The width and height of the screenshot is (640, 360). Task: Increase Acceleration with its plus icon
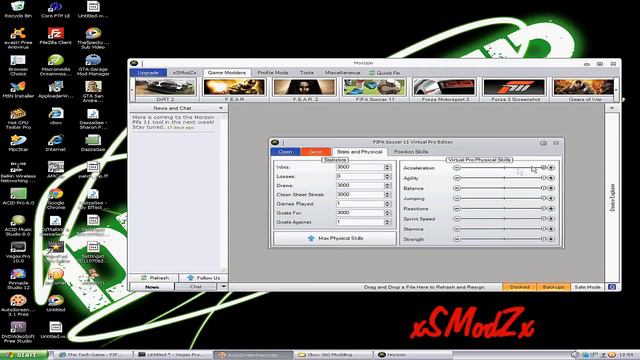(551, 168)
